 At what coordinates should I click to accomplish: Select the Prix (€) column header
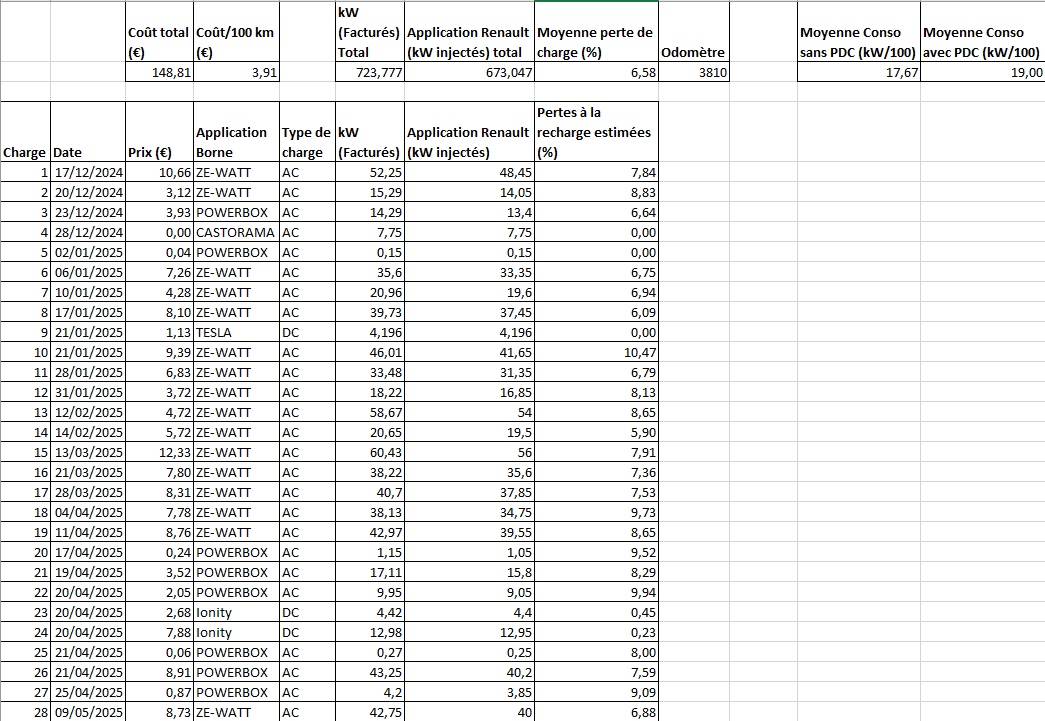pyautogui.click(x=159, y=132)
